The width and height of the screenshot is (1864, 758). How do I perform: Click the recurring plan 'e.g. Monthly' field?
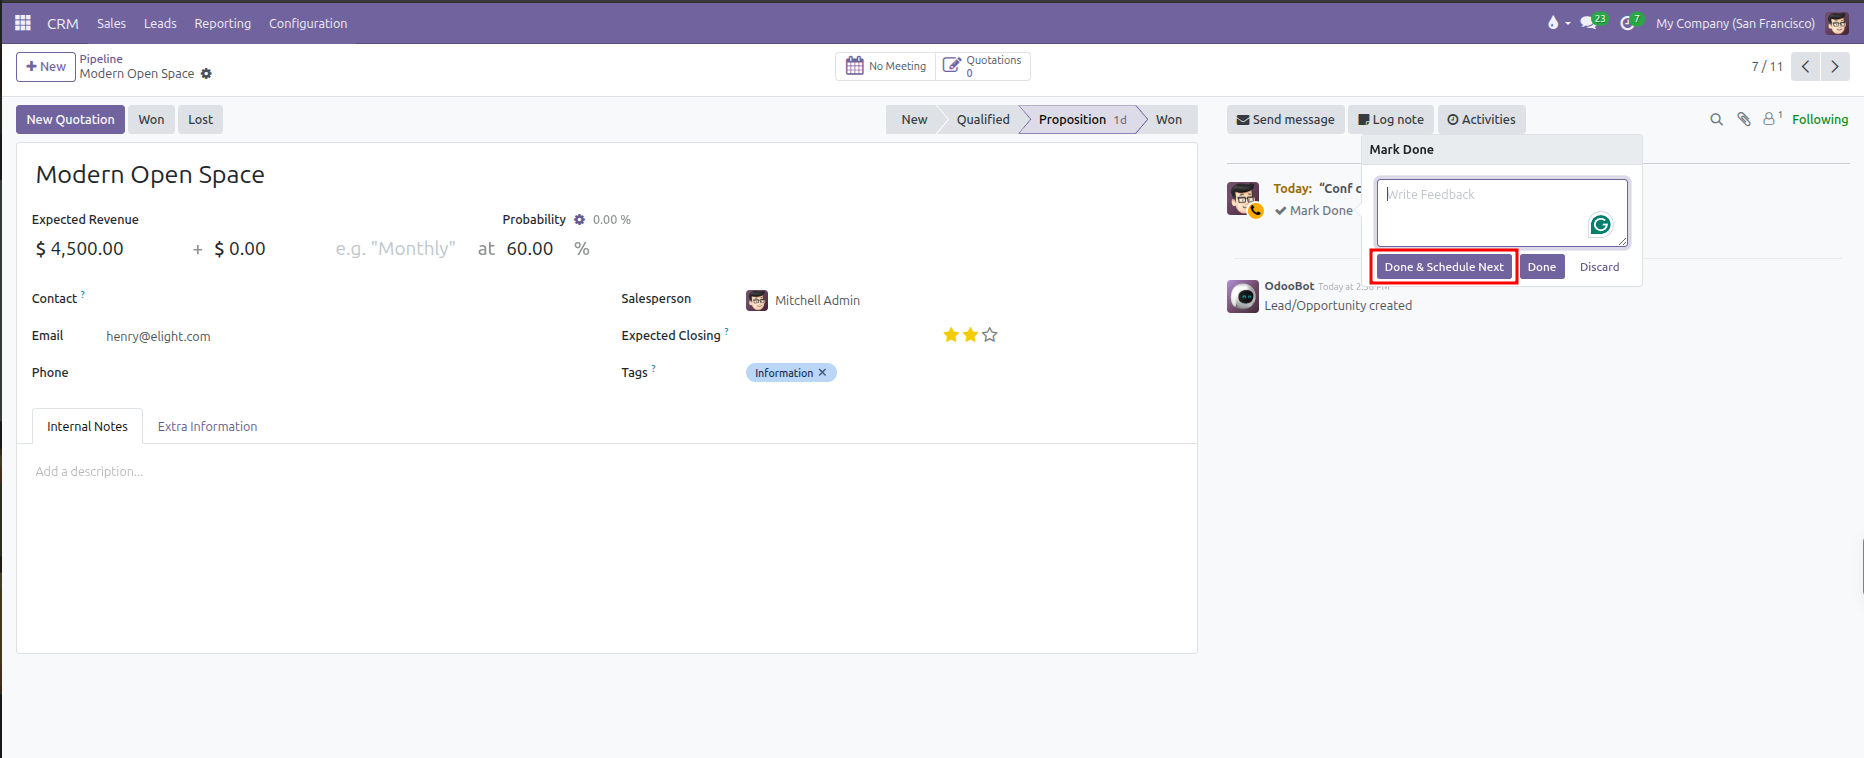pyautogui.click(x=396, y=249)
